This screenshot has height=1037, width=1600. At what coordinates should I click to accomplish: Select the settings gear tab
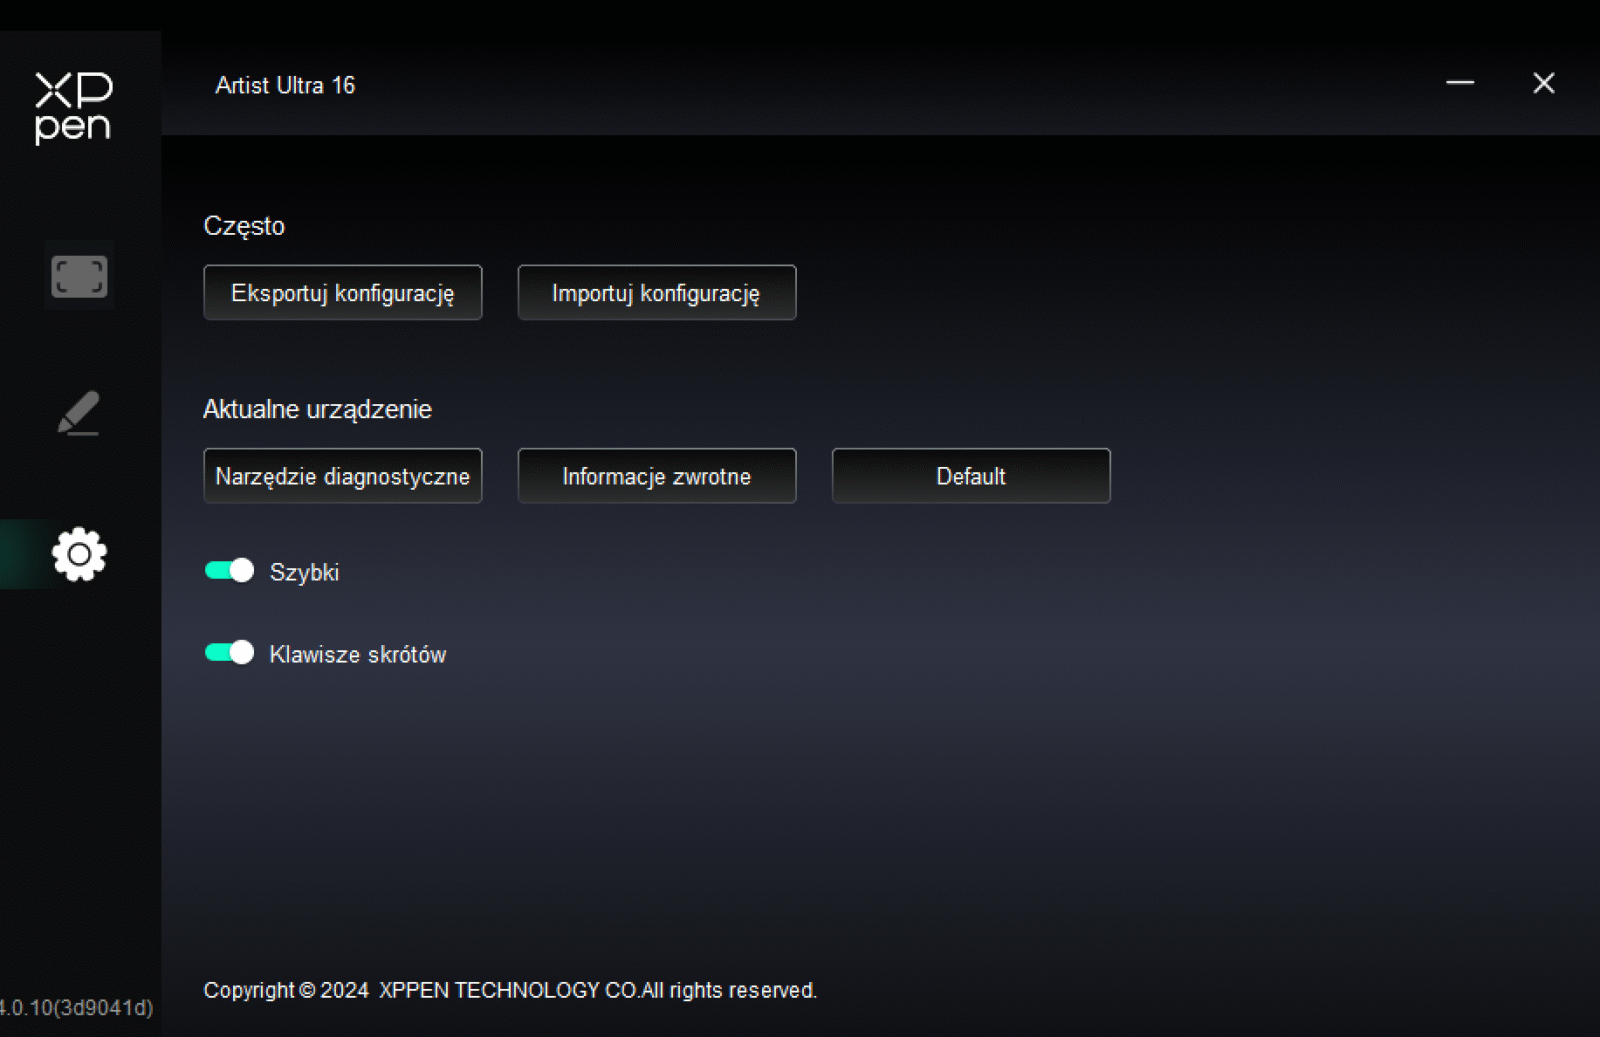click(x=79, y=554)
